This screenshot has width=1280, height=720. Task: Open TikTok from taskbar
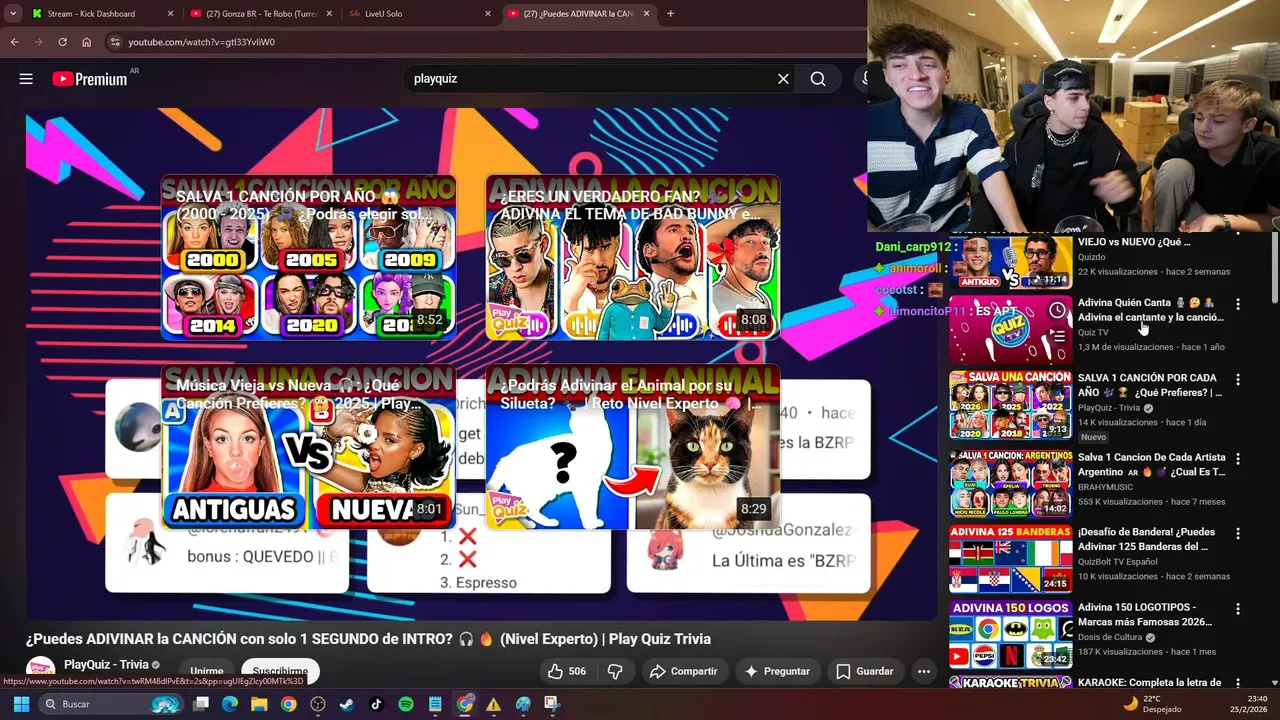click(376, 704)
